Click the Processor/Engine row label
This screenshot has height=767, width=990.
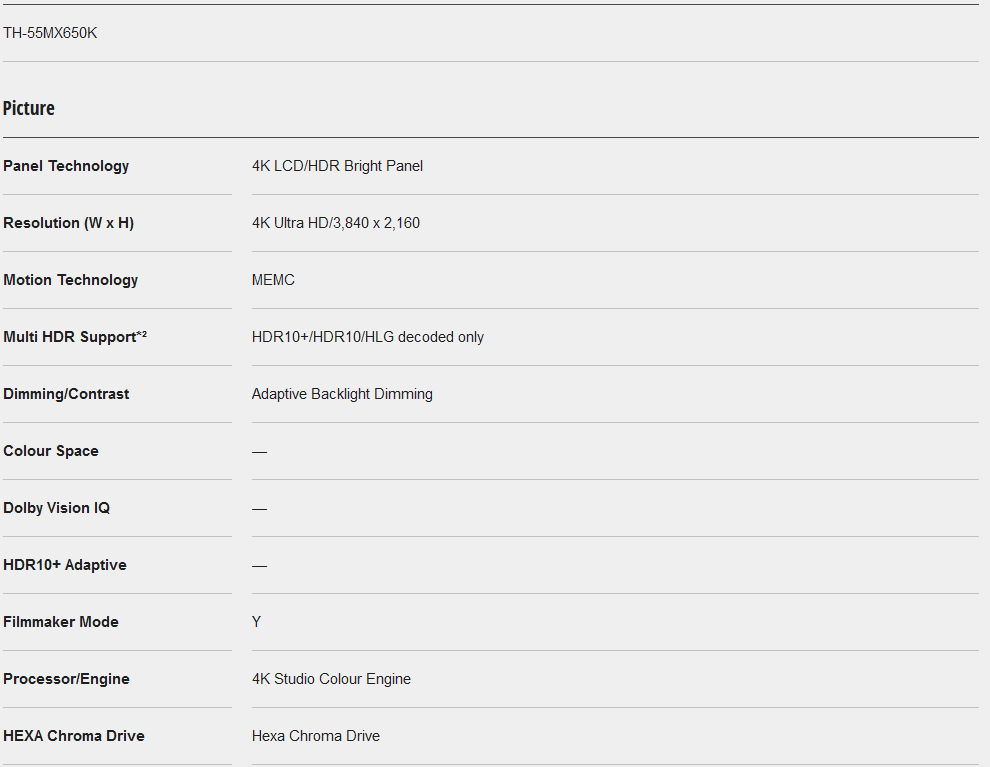coord(66,679)
